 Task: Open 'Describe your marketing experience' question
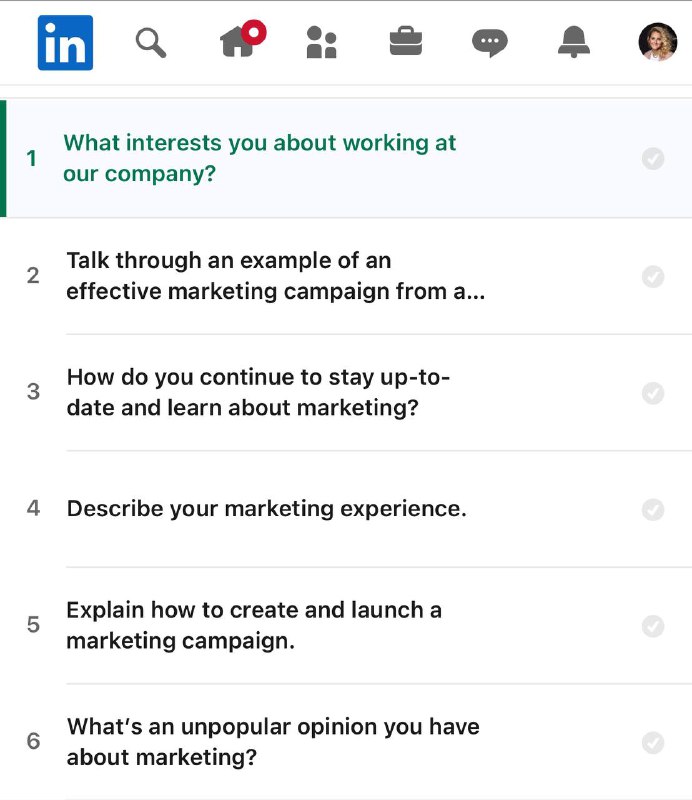pos(346,509)
